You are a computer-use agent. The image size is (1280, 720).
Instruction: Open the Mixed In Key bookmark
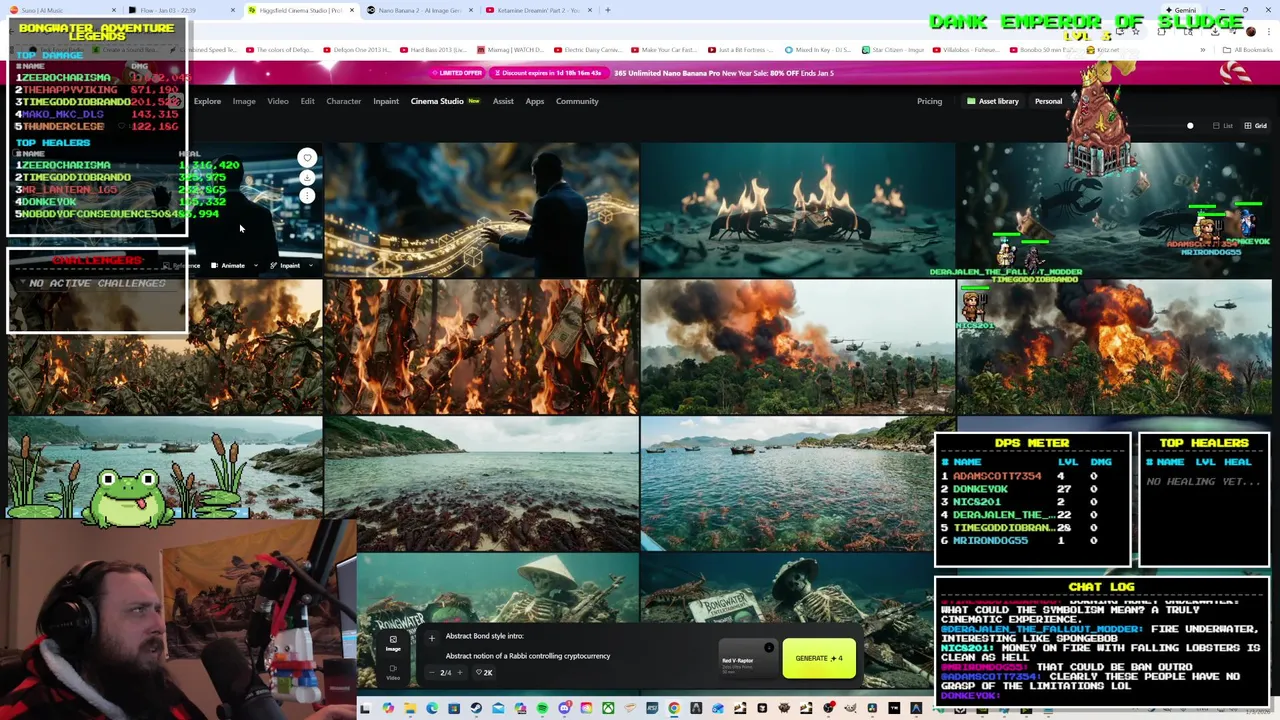[x=820, y=49]
